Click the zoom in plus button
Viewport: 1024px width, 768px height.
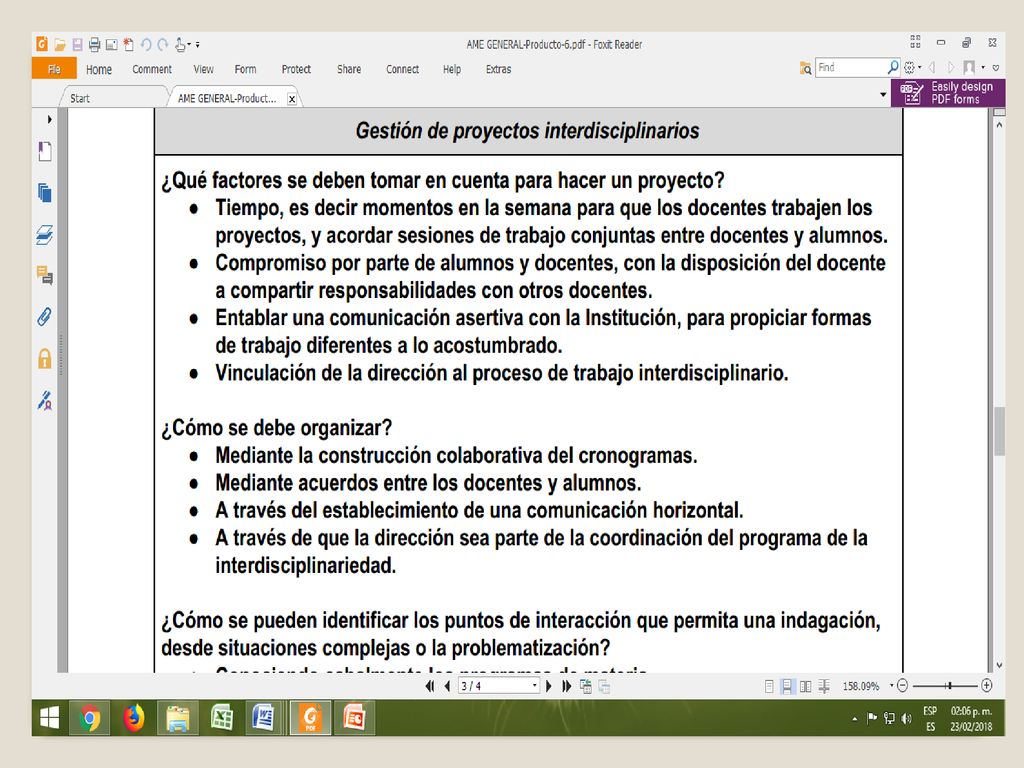tap(987, 686)
